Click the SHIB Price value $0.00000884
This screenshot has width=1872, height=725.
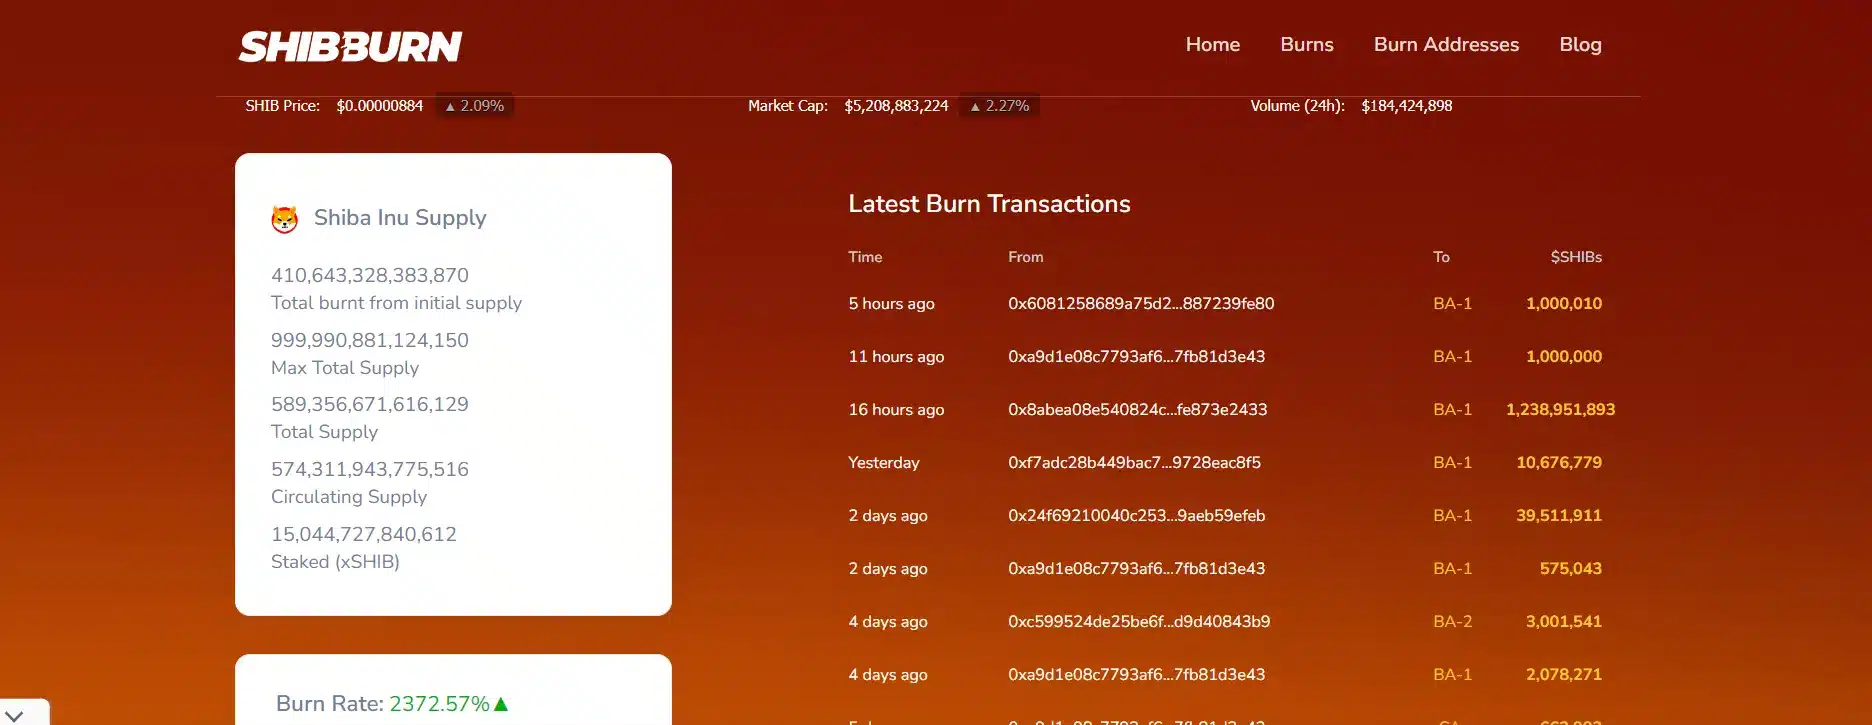pyautogui.click(x=380, y=106)
